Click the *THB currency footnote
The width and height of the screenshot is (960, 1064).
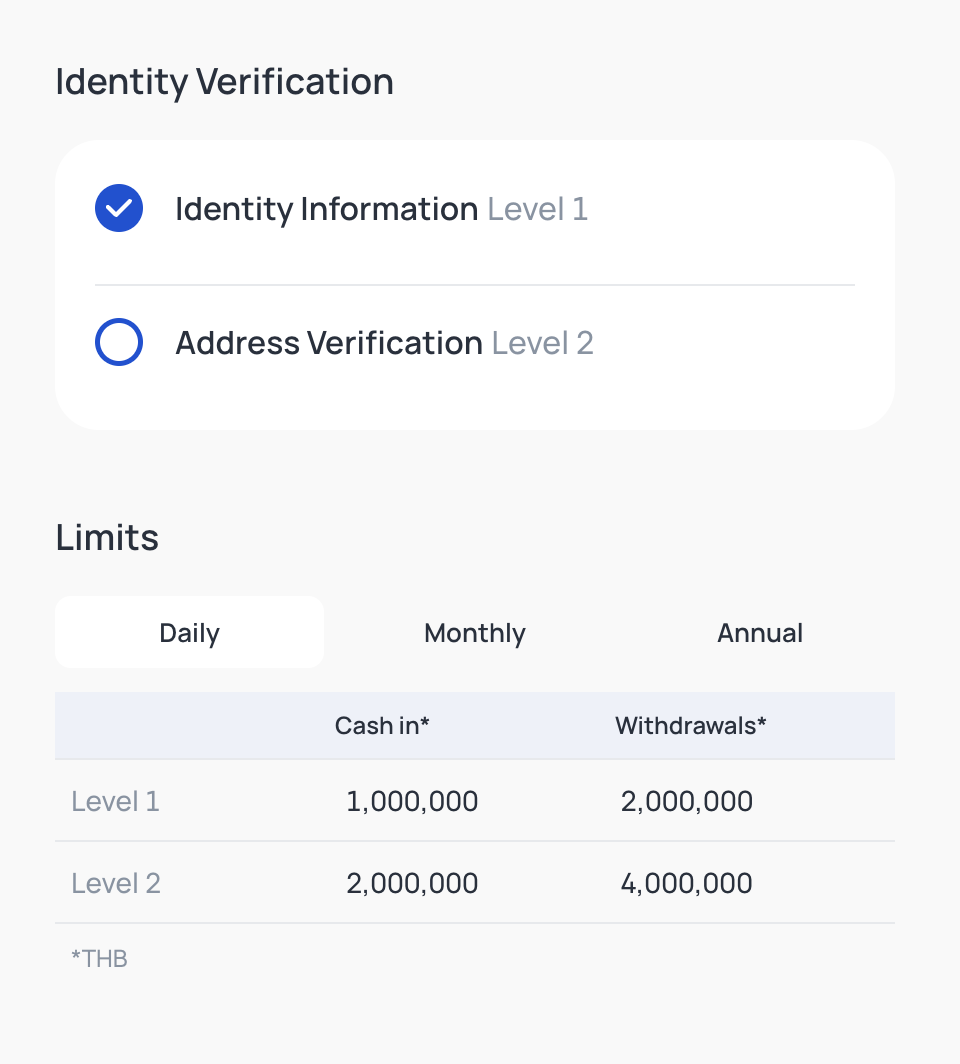click(x=99, y=959)
